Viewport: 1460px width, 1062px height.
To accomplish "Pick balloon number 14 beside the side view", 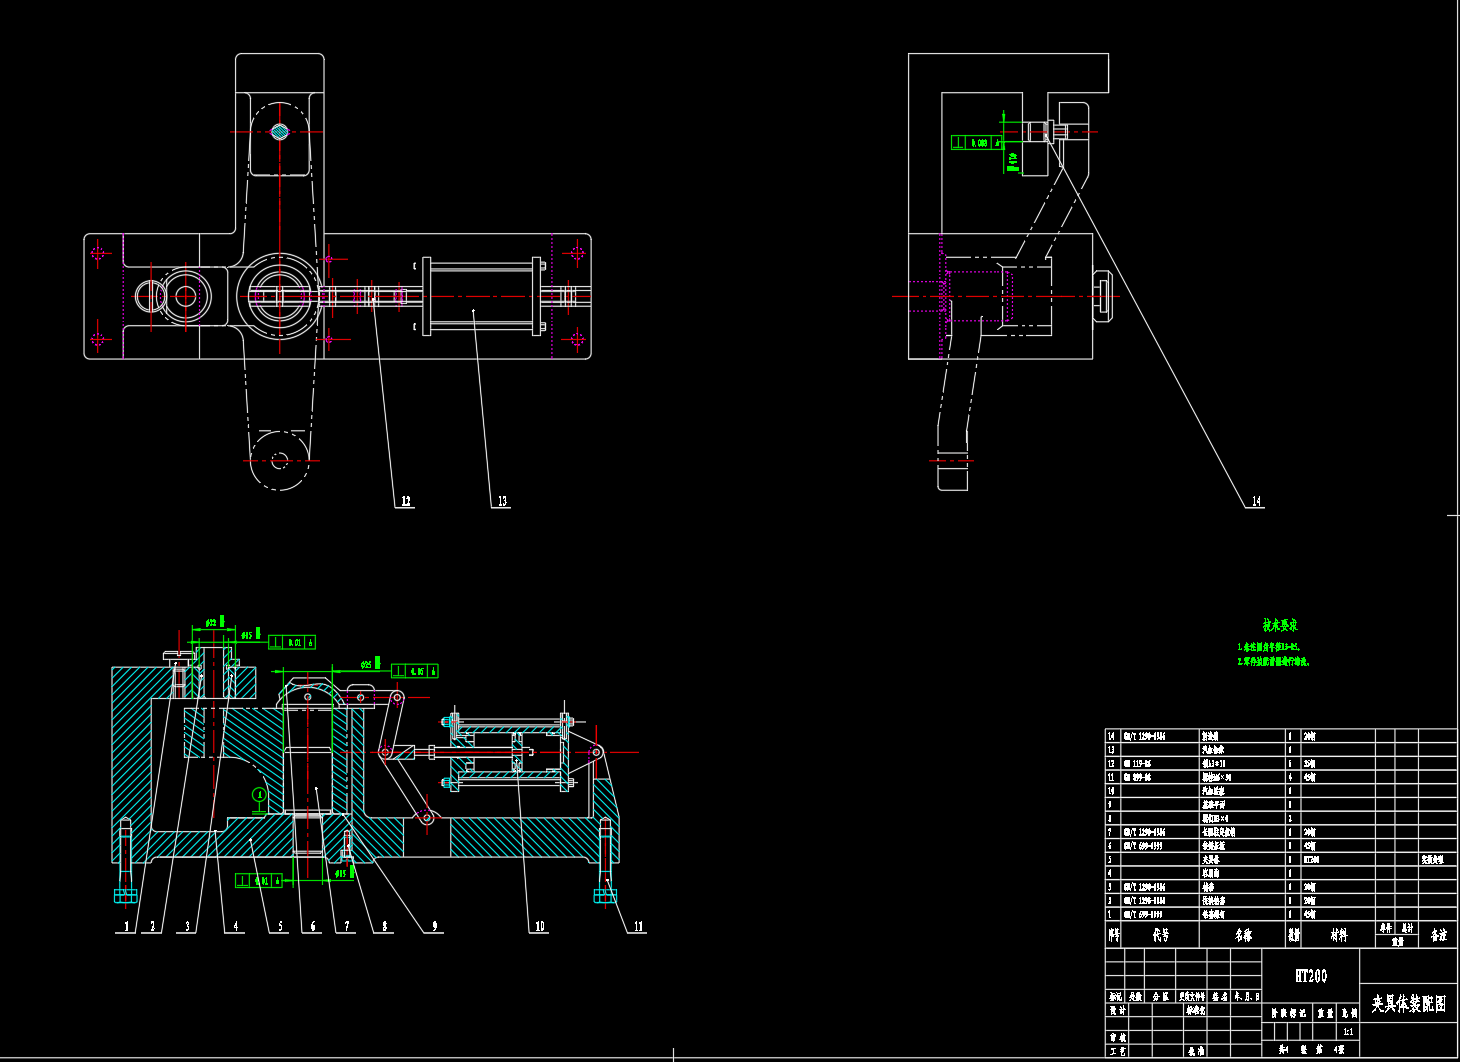I will (x=1256, y=502).
